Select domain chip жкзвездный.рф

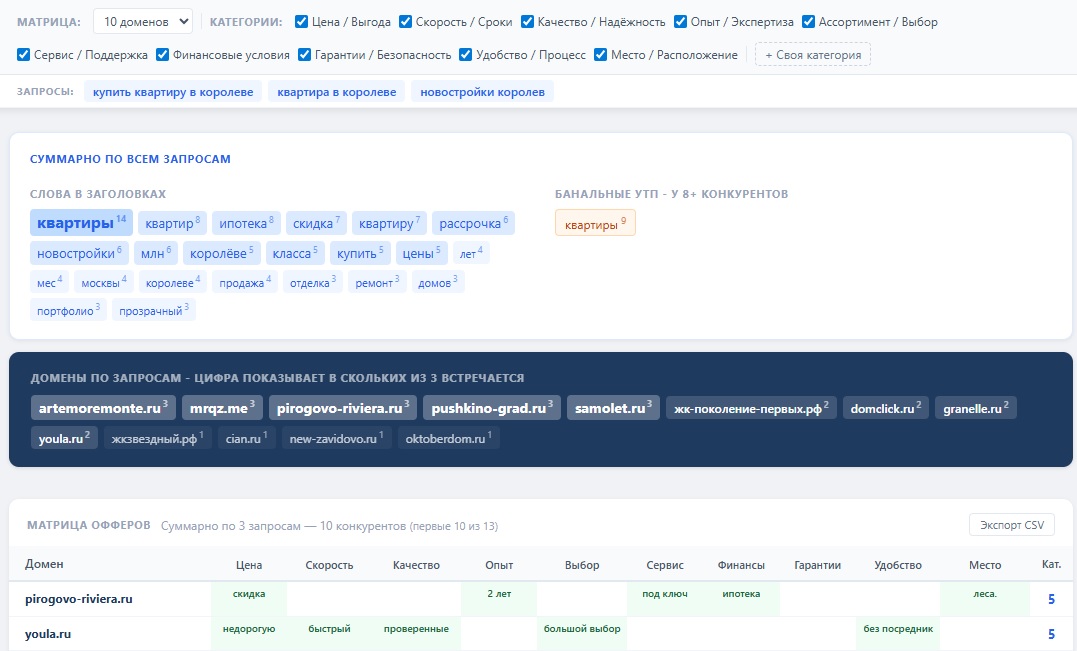click(157, 437)
